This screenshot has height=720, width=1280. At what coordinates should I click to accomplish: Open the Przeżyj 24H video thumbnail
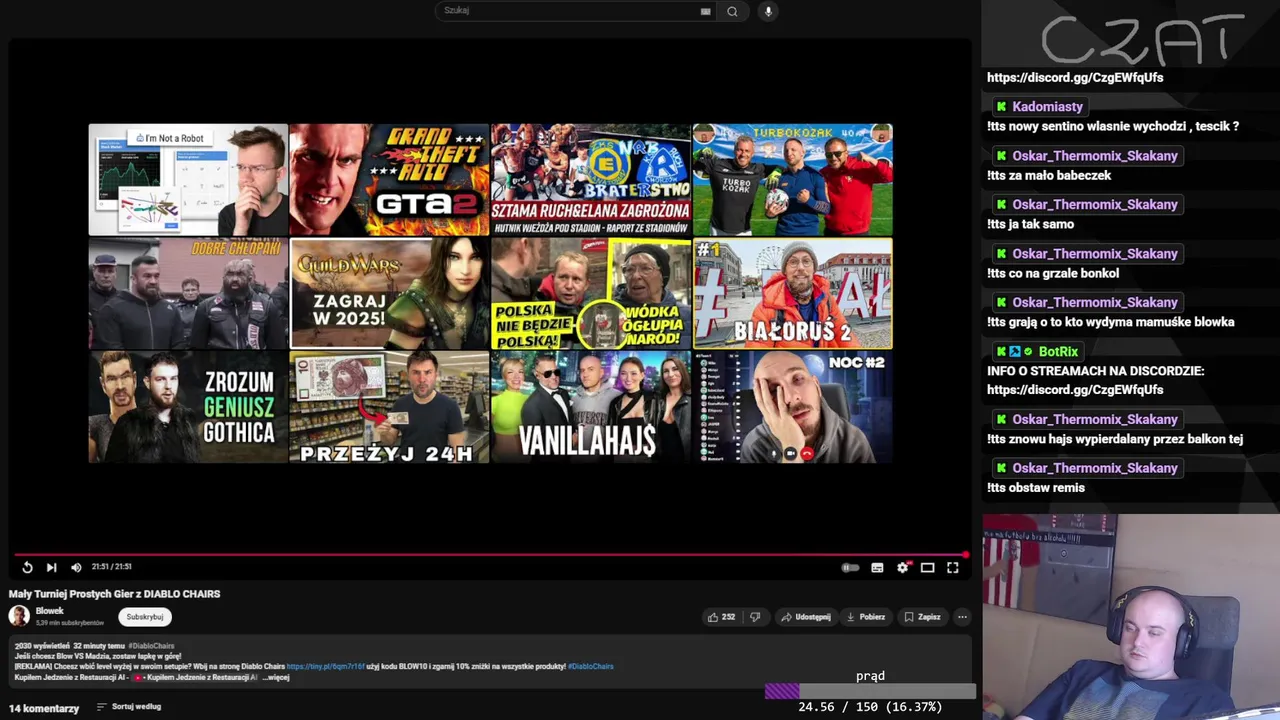[x=389, y=407]
